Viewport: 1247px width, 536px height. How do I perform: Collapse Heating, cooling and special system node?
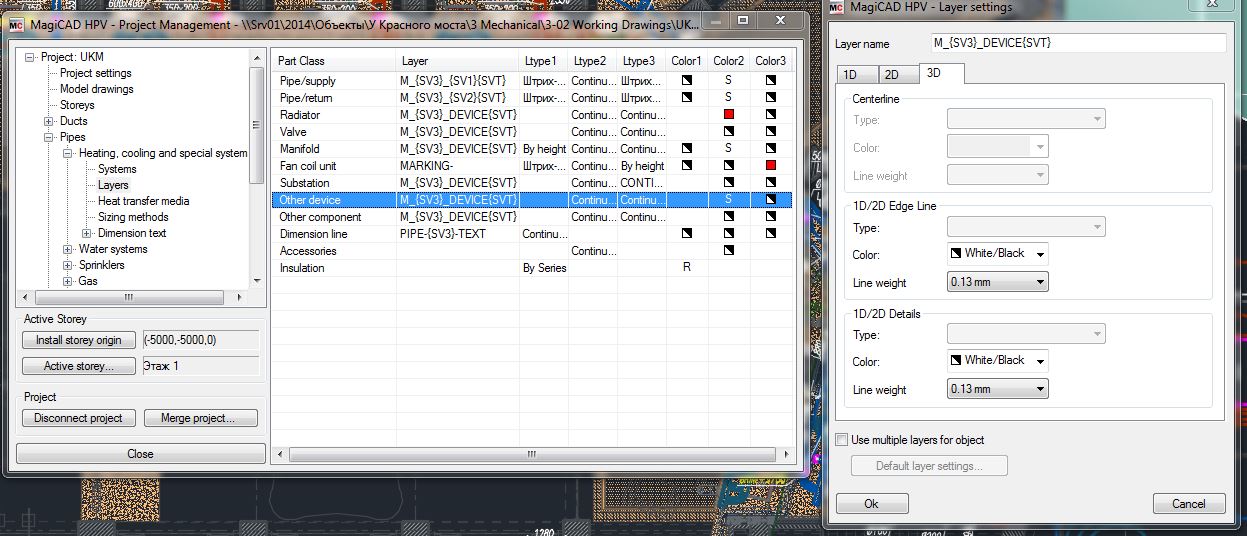point(68,153)
